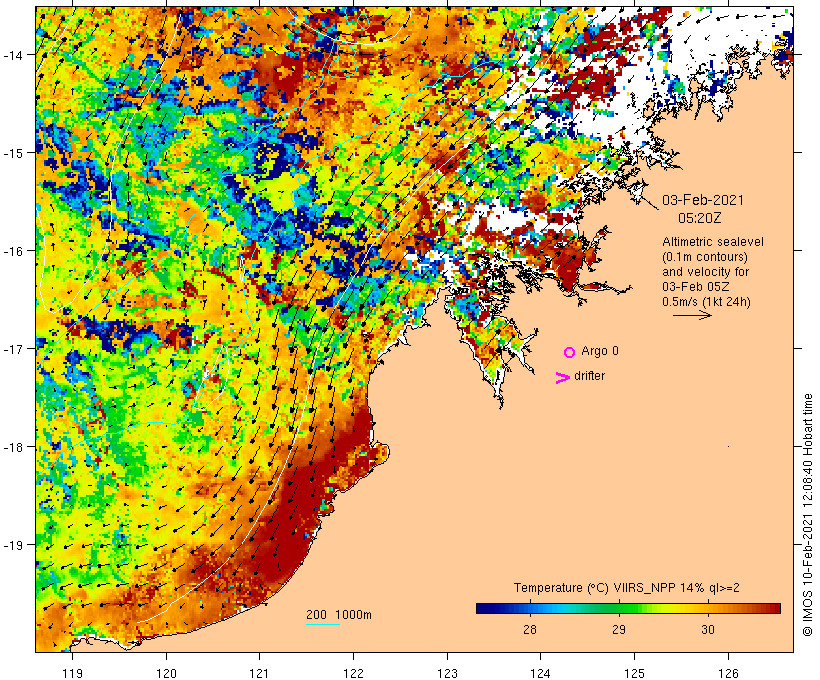The height and width of the screenshot is (680, 820).
Task: Click the magenta drifter arrowhead symbol
Action: tap(563, 378)
